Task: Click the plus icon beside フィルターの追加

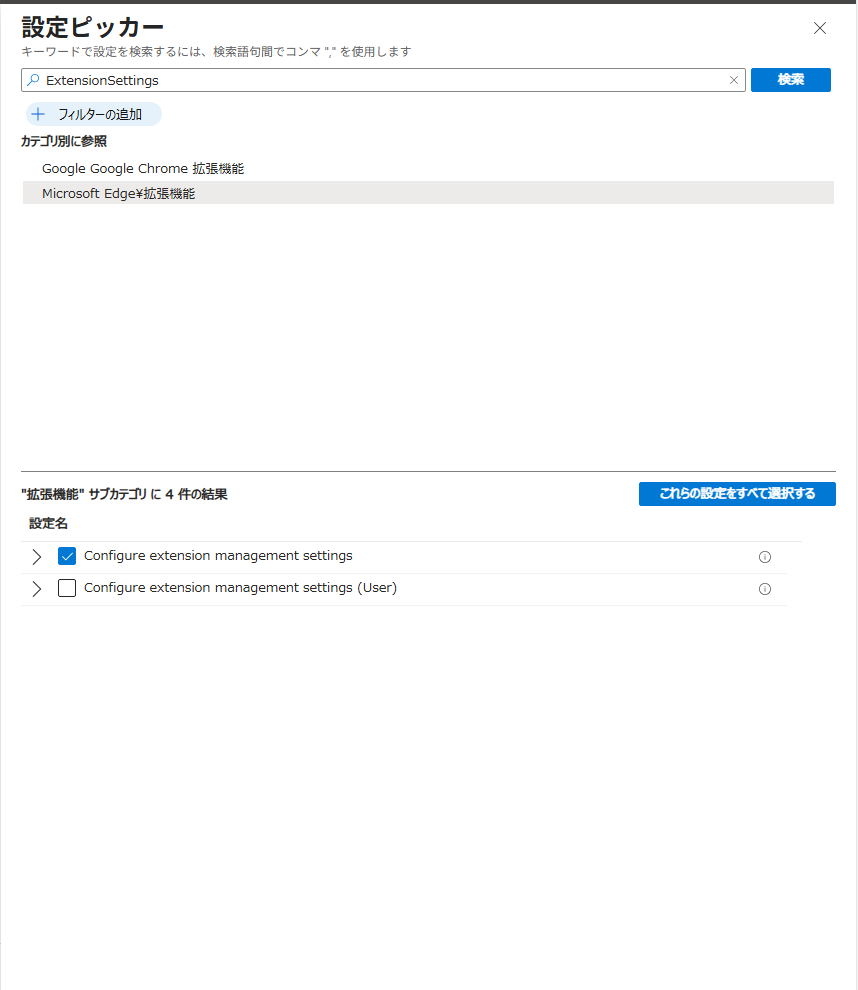Action: 39,114
